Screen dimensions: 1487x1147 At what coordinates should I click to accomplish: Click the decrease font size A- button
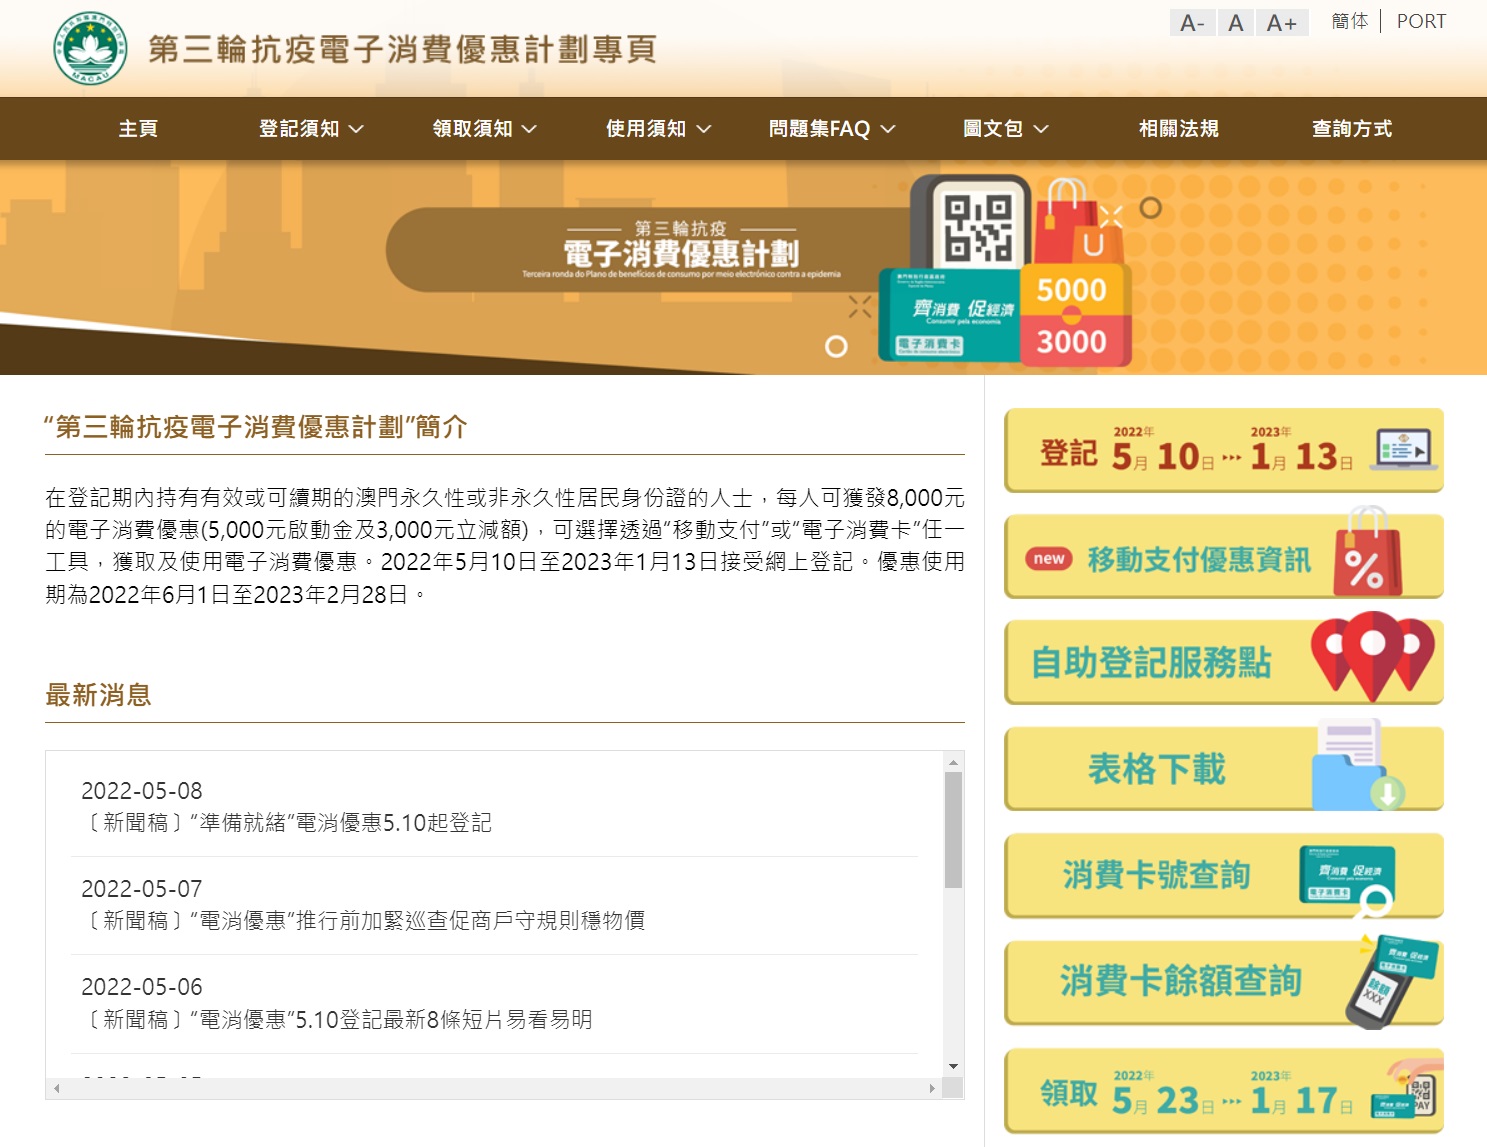(1191, 23)
